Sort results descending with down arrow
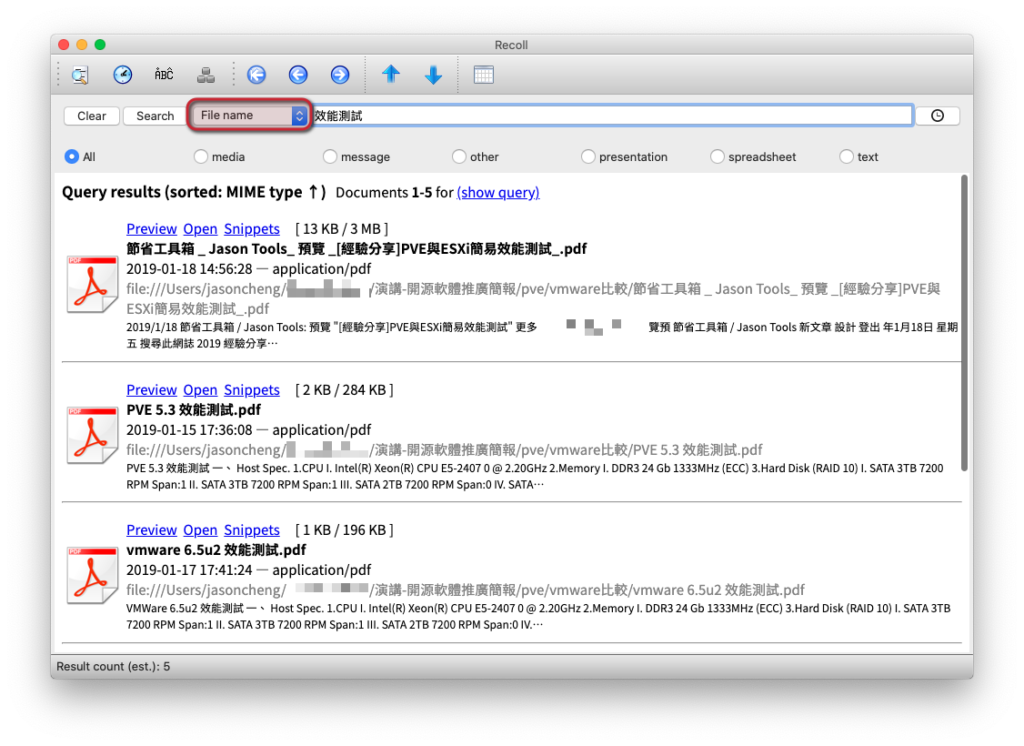Screen dimensions: 1024x746 tap(433, 74)
